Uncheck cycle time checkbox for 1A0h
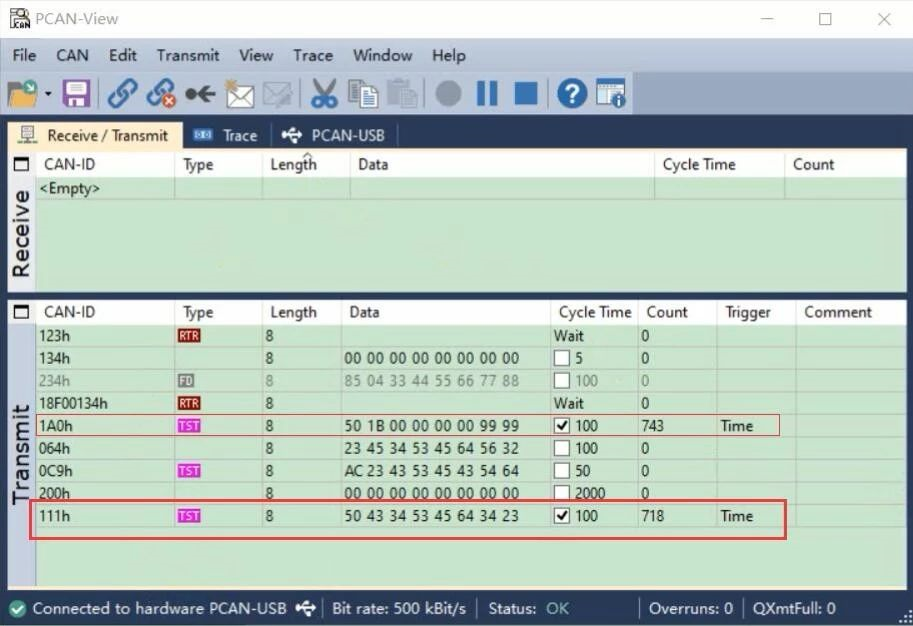913x626 pixels. click(x=561, y=426)
